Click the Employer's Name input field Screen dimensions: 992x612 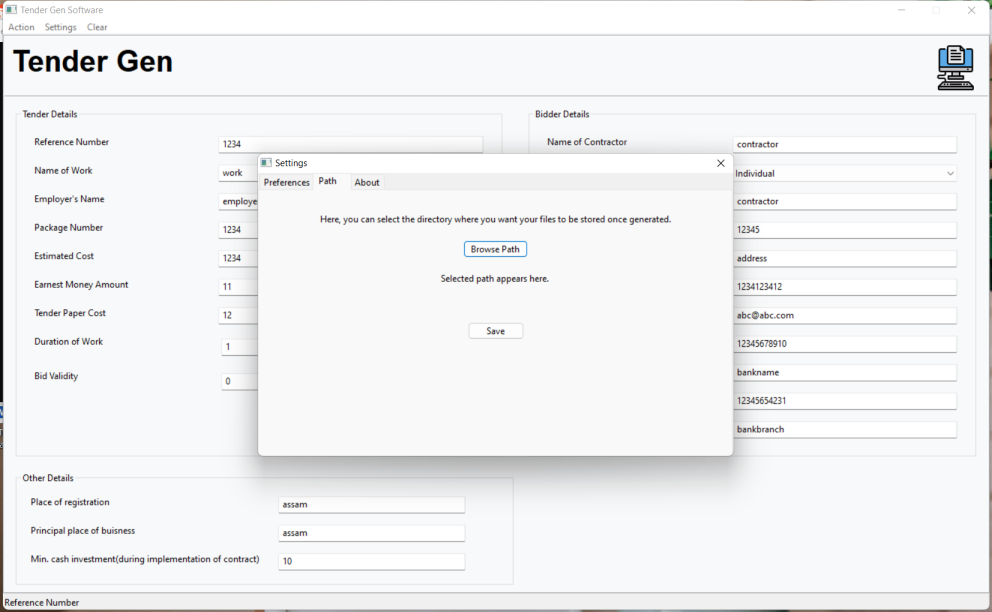coord(238,201)
